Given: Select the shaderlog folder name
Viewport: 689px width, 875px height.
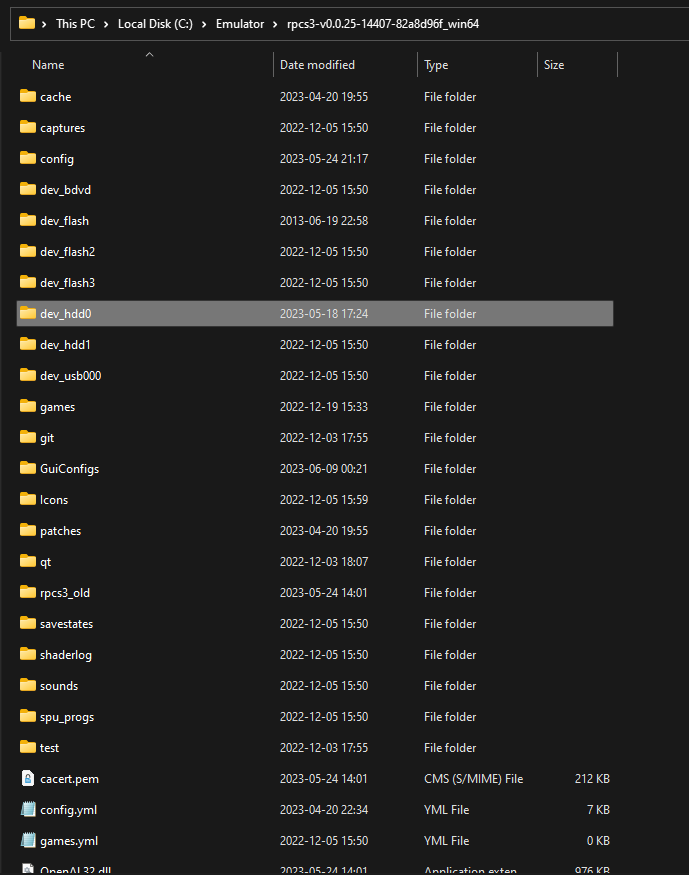Looking at the screenshot, I should click(66, 655).
